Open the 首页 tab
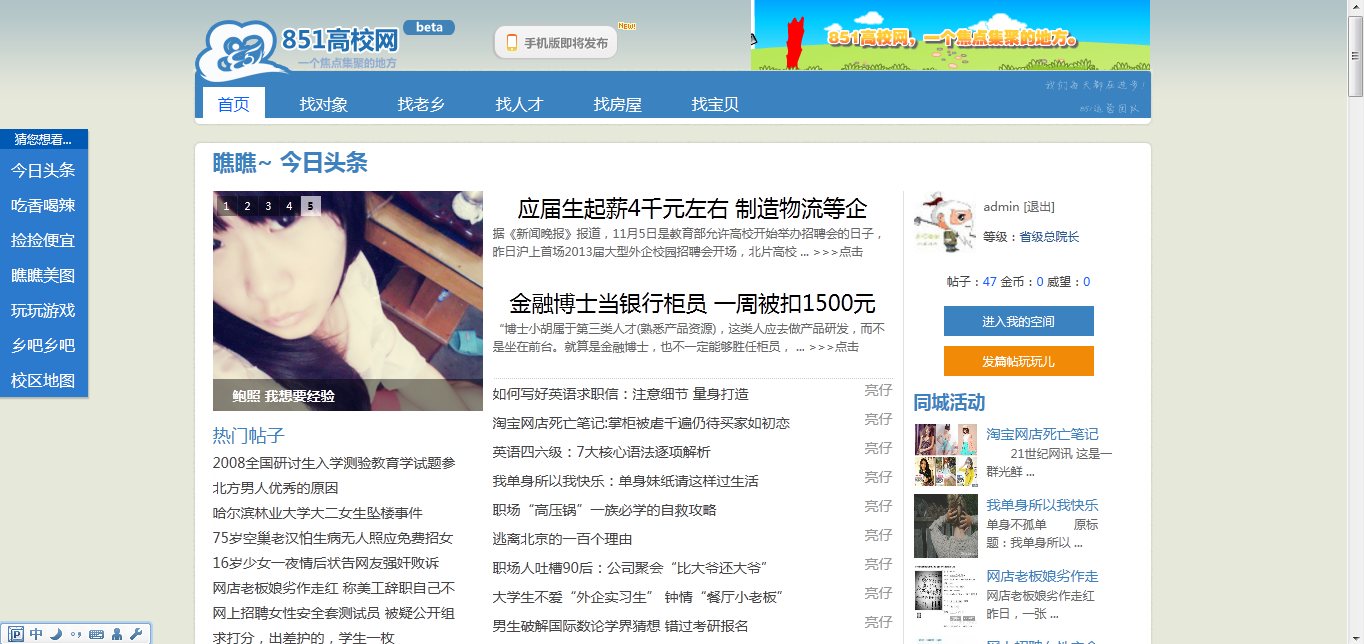 [234, 104]
